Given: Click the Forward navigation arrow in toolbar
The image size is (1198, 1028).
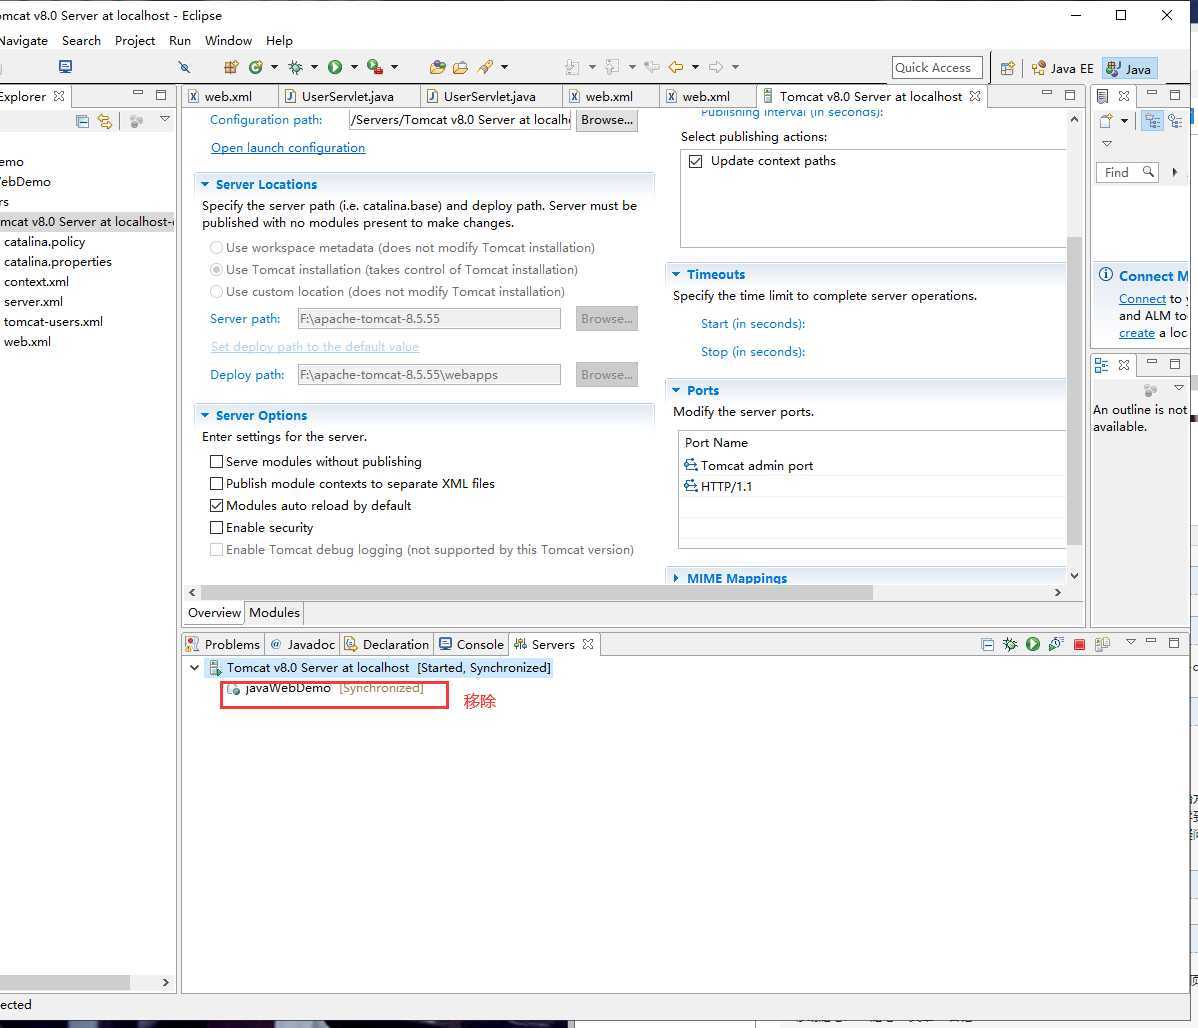Looking at the screenshot, I should click(716, 67).
